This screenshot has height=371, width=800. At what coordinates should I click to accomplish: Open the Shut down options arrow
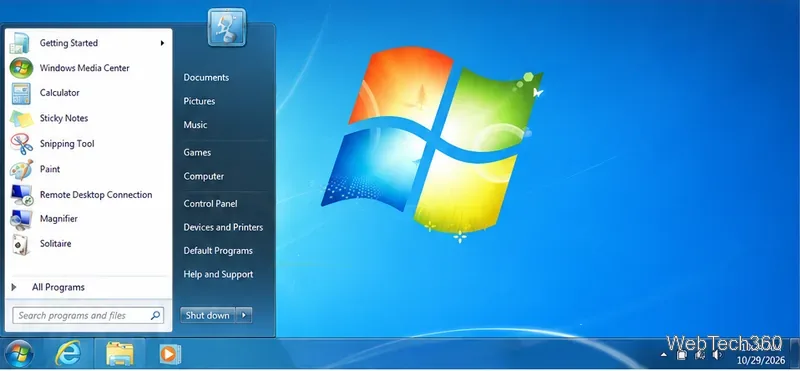coord(244,315)
